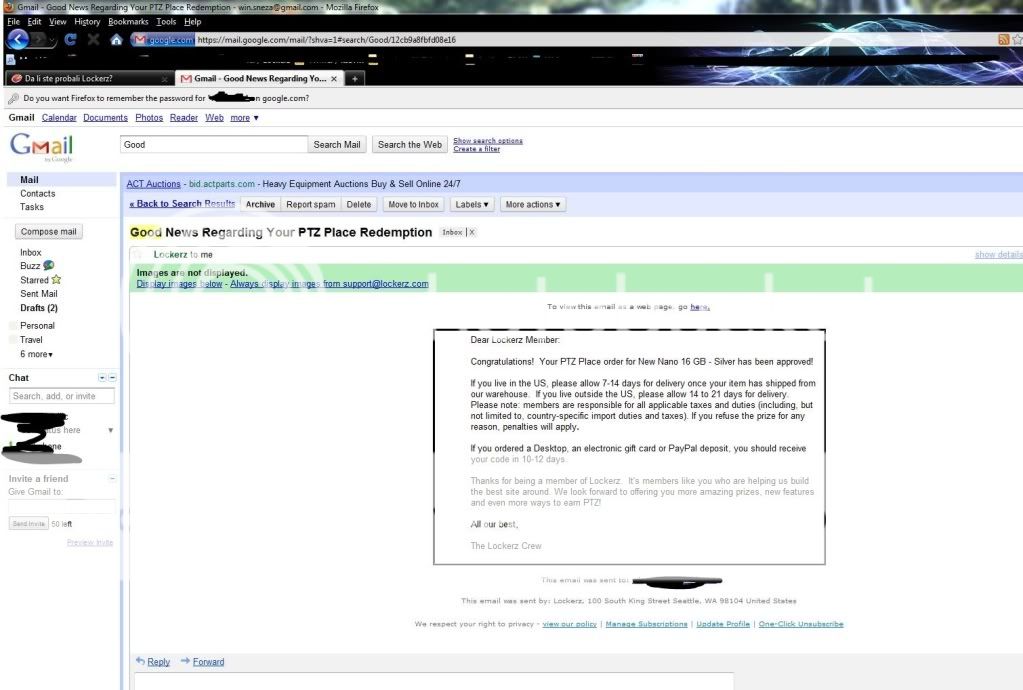The image size is (1023, 690).
Task: Open the View menu
Action: pos(57,22)
